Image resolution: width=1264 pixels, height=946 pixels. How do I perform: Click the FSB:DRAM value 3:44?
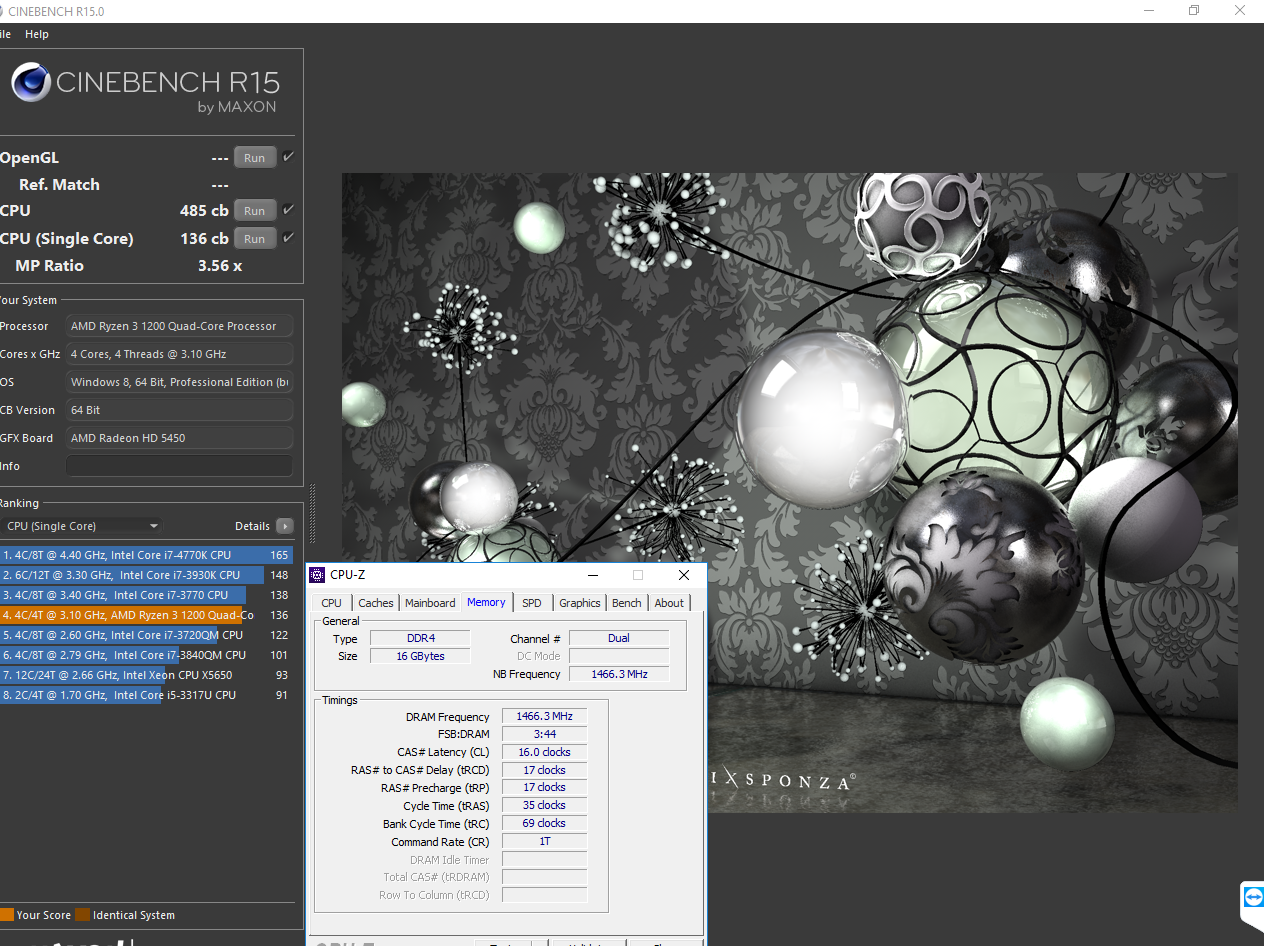tap(544, 734)
